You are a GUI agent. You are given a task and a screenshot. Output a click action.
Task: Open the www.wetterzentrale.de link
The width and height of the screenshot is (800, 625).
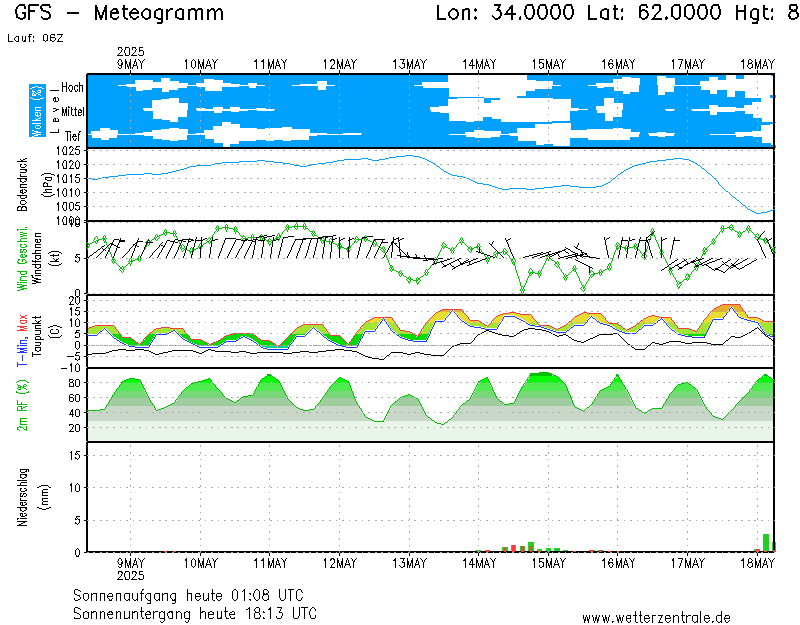point(656,618)
